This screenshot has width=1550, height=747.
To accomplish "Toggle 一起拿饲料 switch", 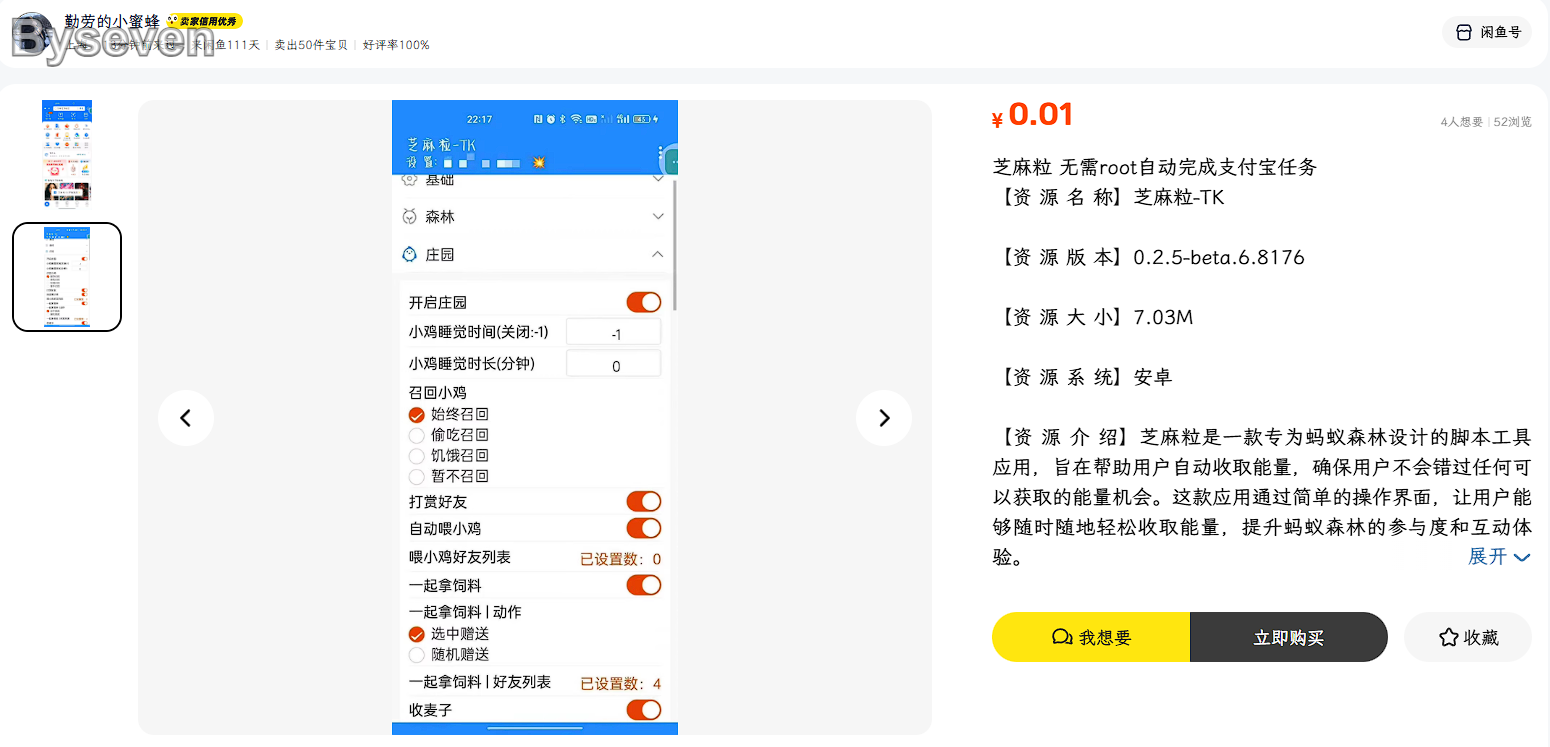I will [644, 585].
